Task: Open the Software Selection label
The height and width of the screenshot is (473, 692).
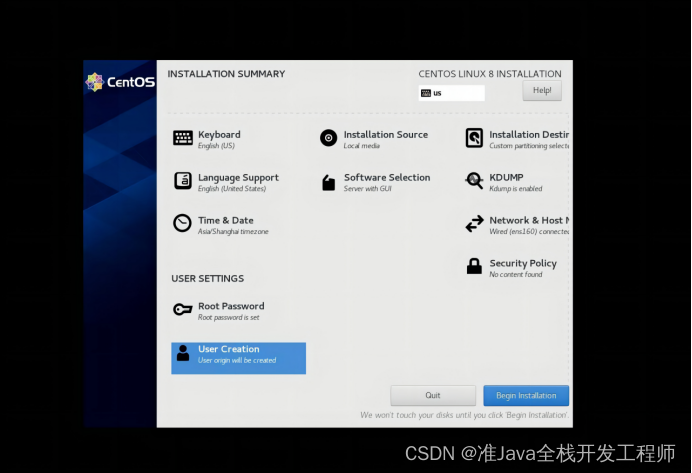Action: 387,177
